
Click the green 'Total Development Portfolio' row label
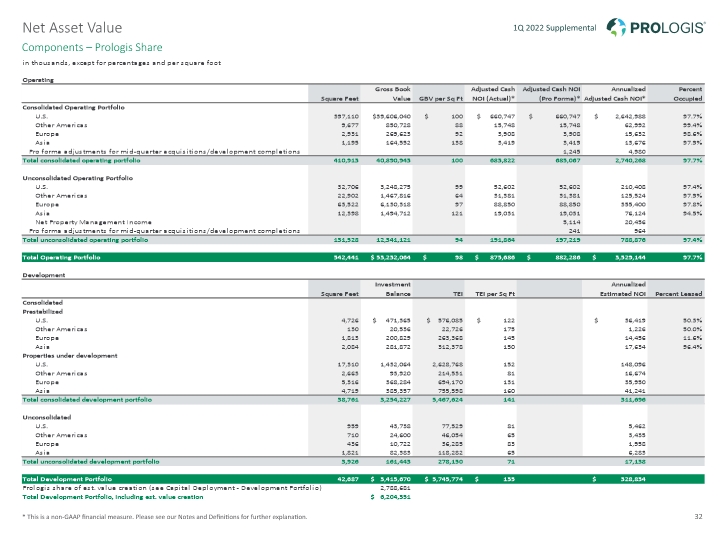click(x=67, y=479)
